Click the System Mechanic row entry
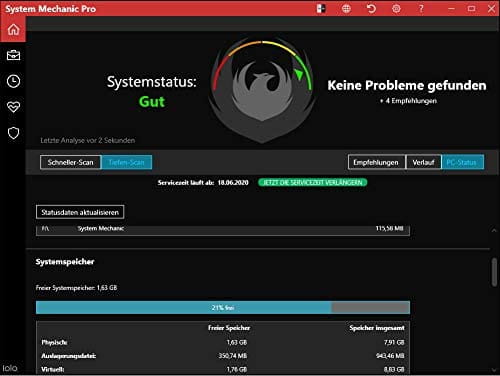500x376 pixels. pos(223,230)
